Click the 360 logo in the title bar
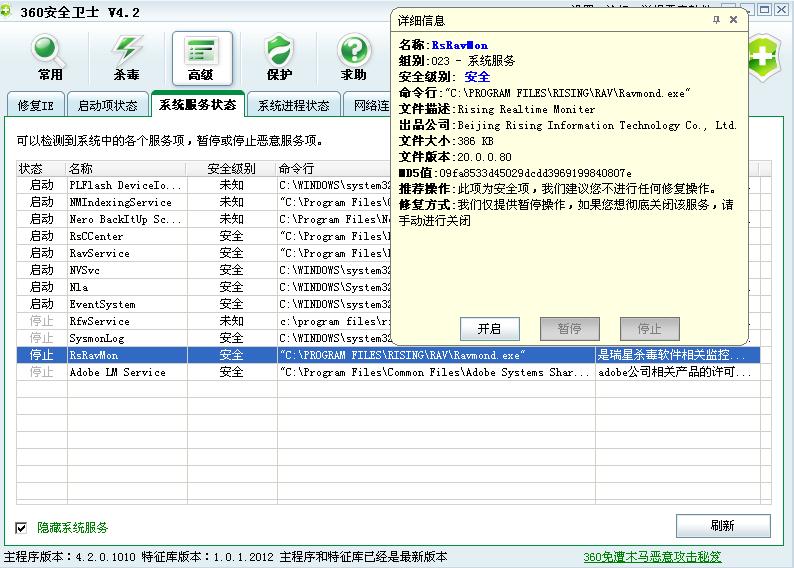The image size is (794, 568). (6, 11)
